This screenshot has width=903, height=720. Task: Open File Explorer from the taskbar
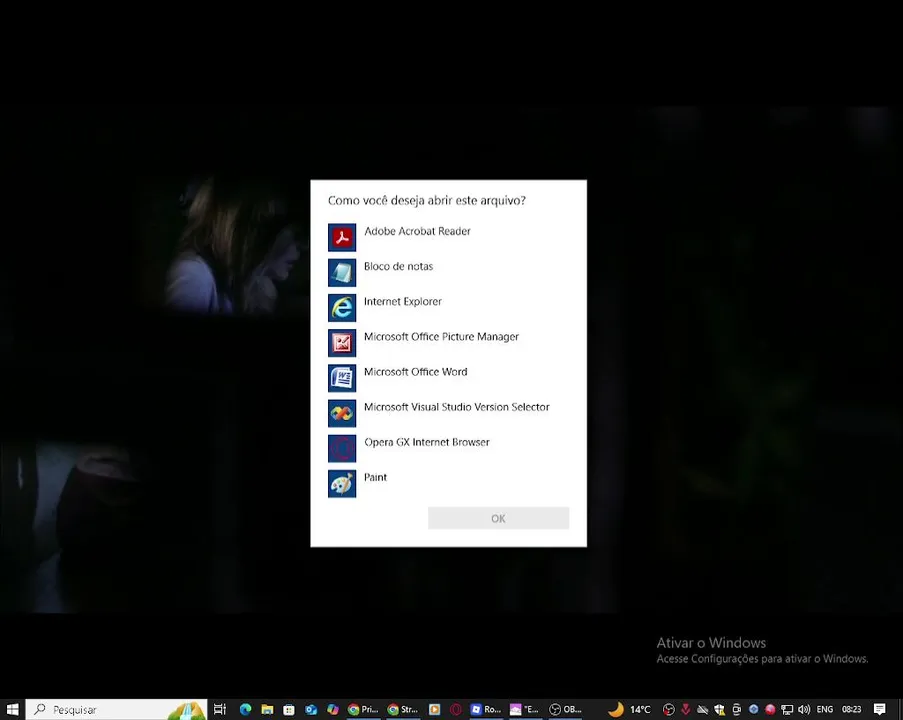tap(267, 709)
